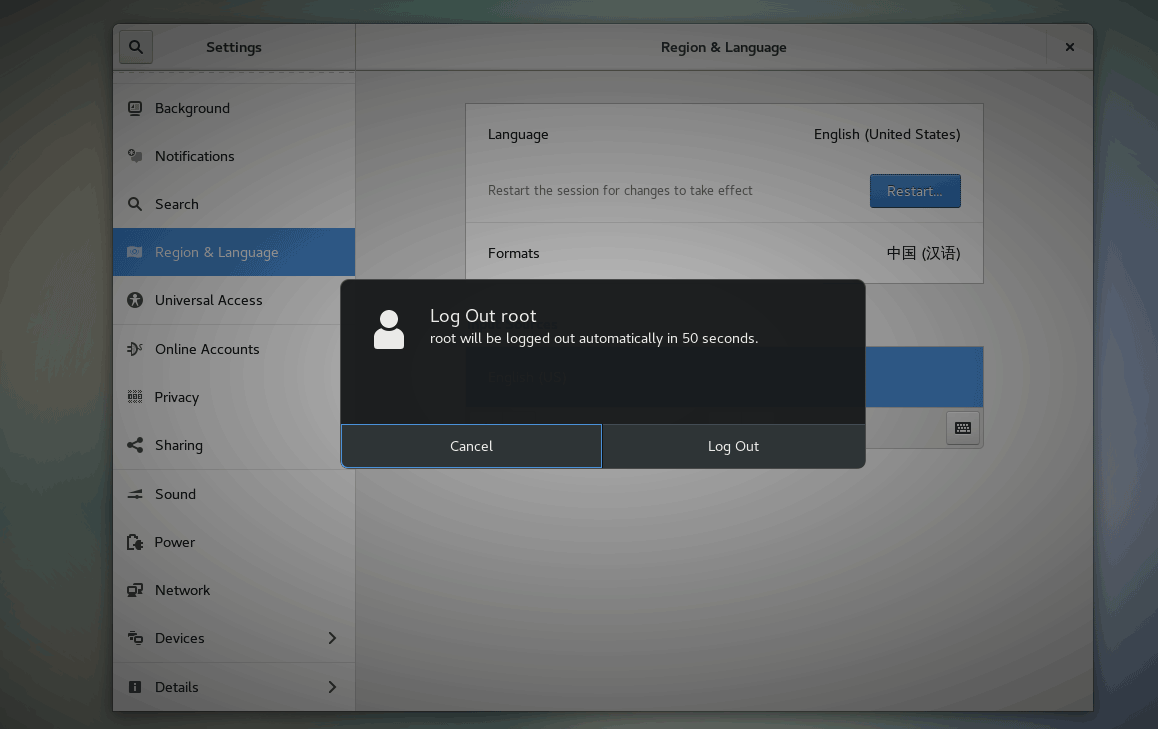
Task: Open the Formats selection row
Action: 723,253
